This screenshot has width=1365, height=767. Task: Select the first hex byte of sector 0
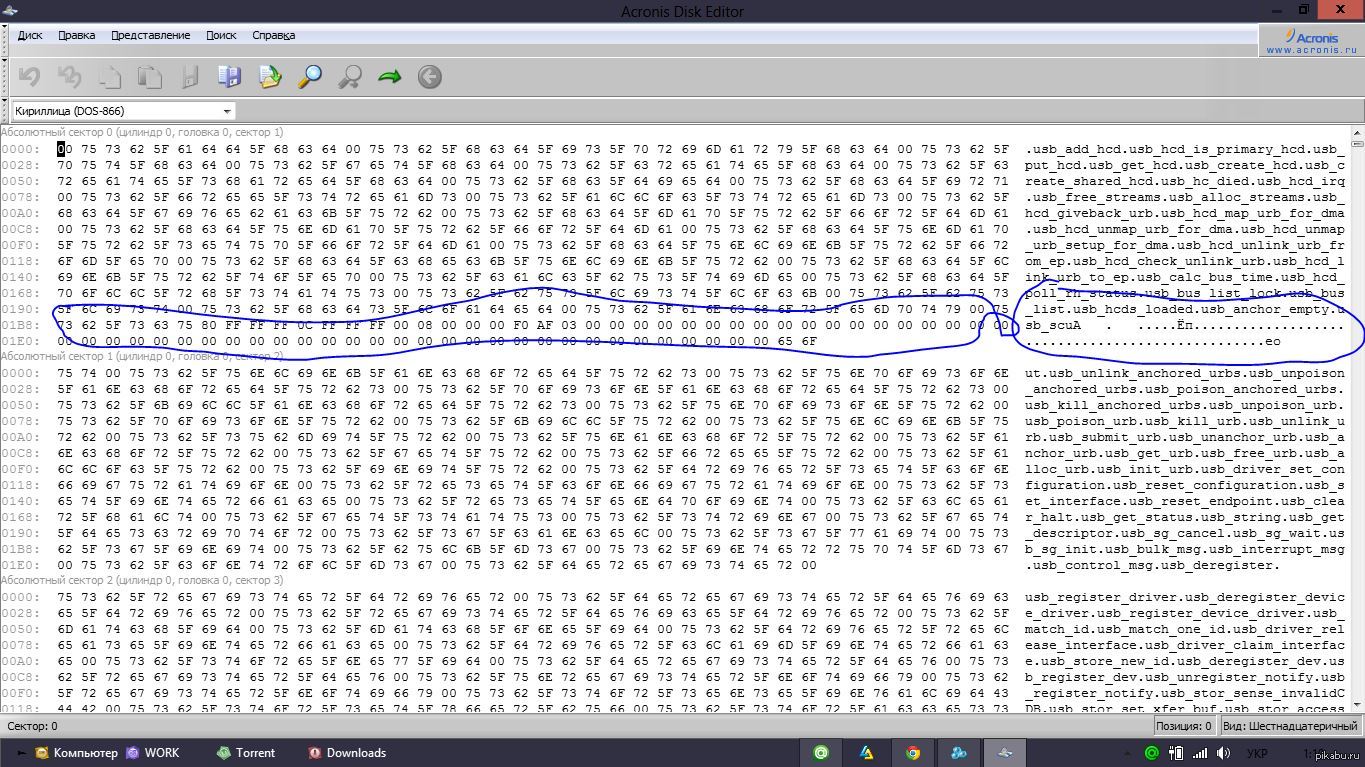64,149
